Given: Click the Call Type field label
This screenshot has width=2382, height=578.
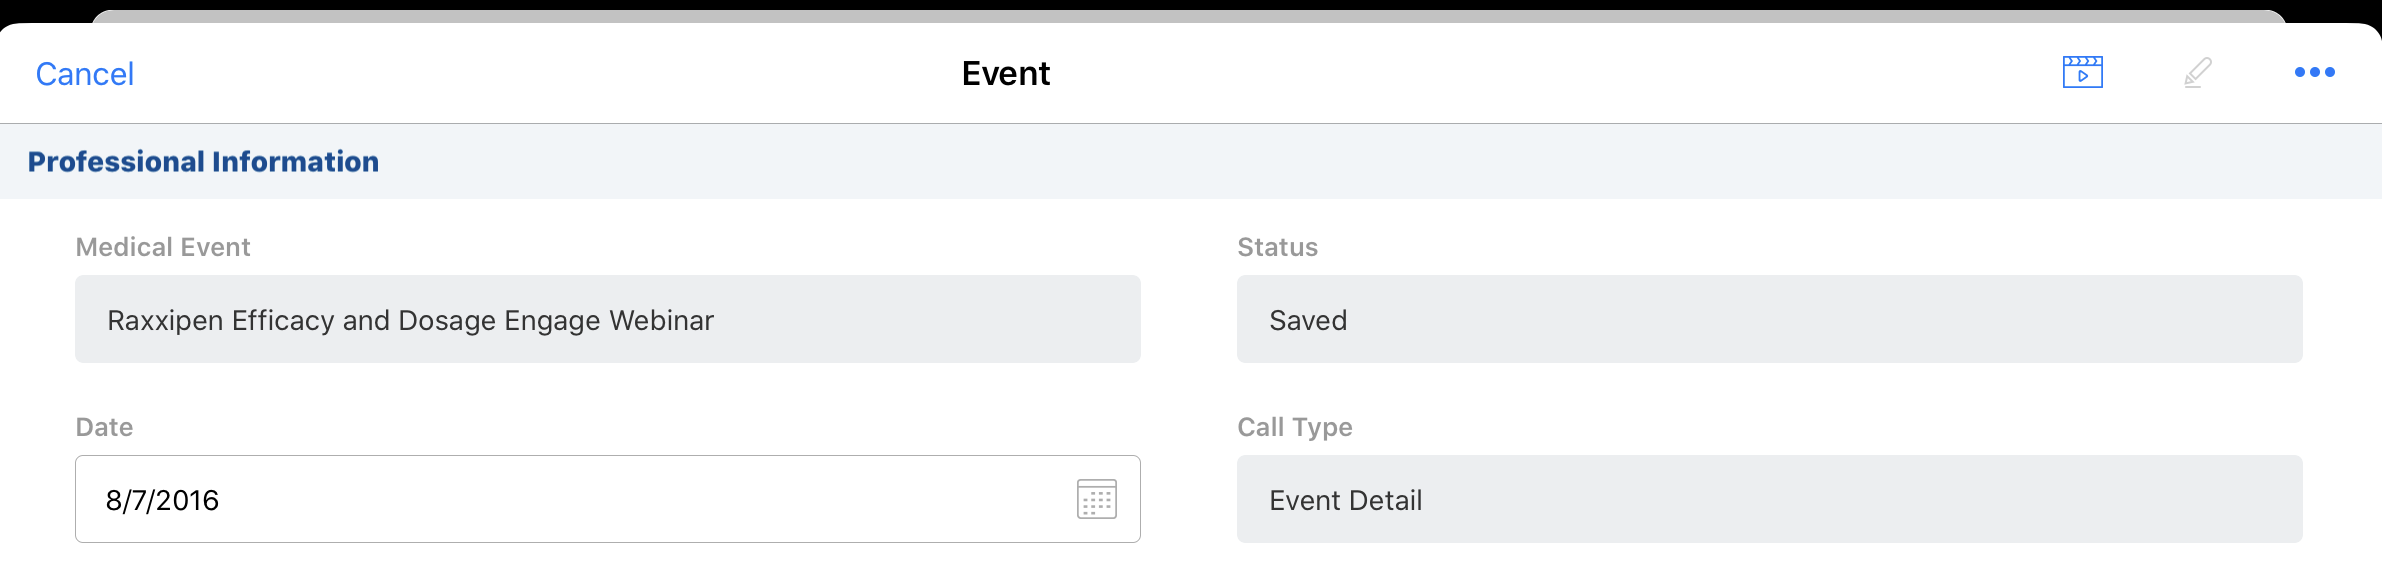Looking at the screenshot, I should click(x=1294, y=427).
